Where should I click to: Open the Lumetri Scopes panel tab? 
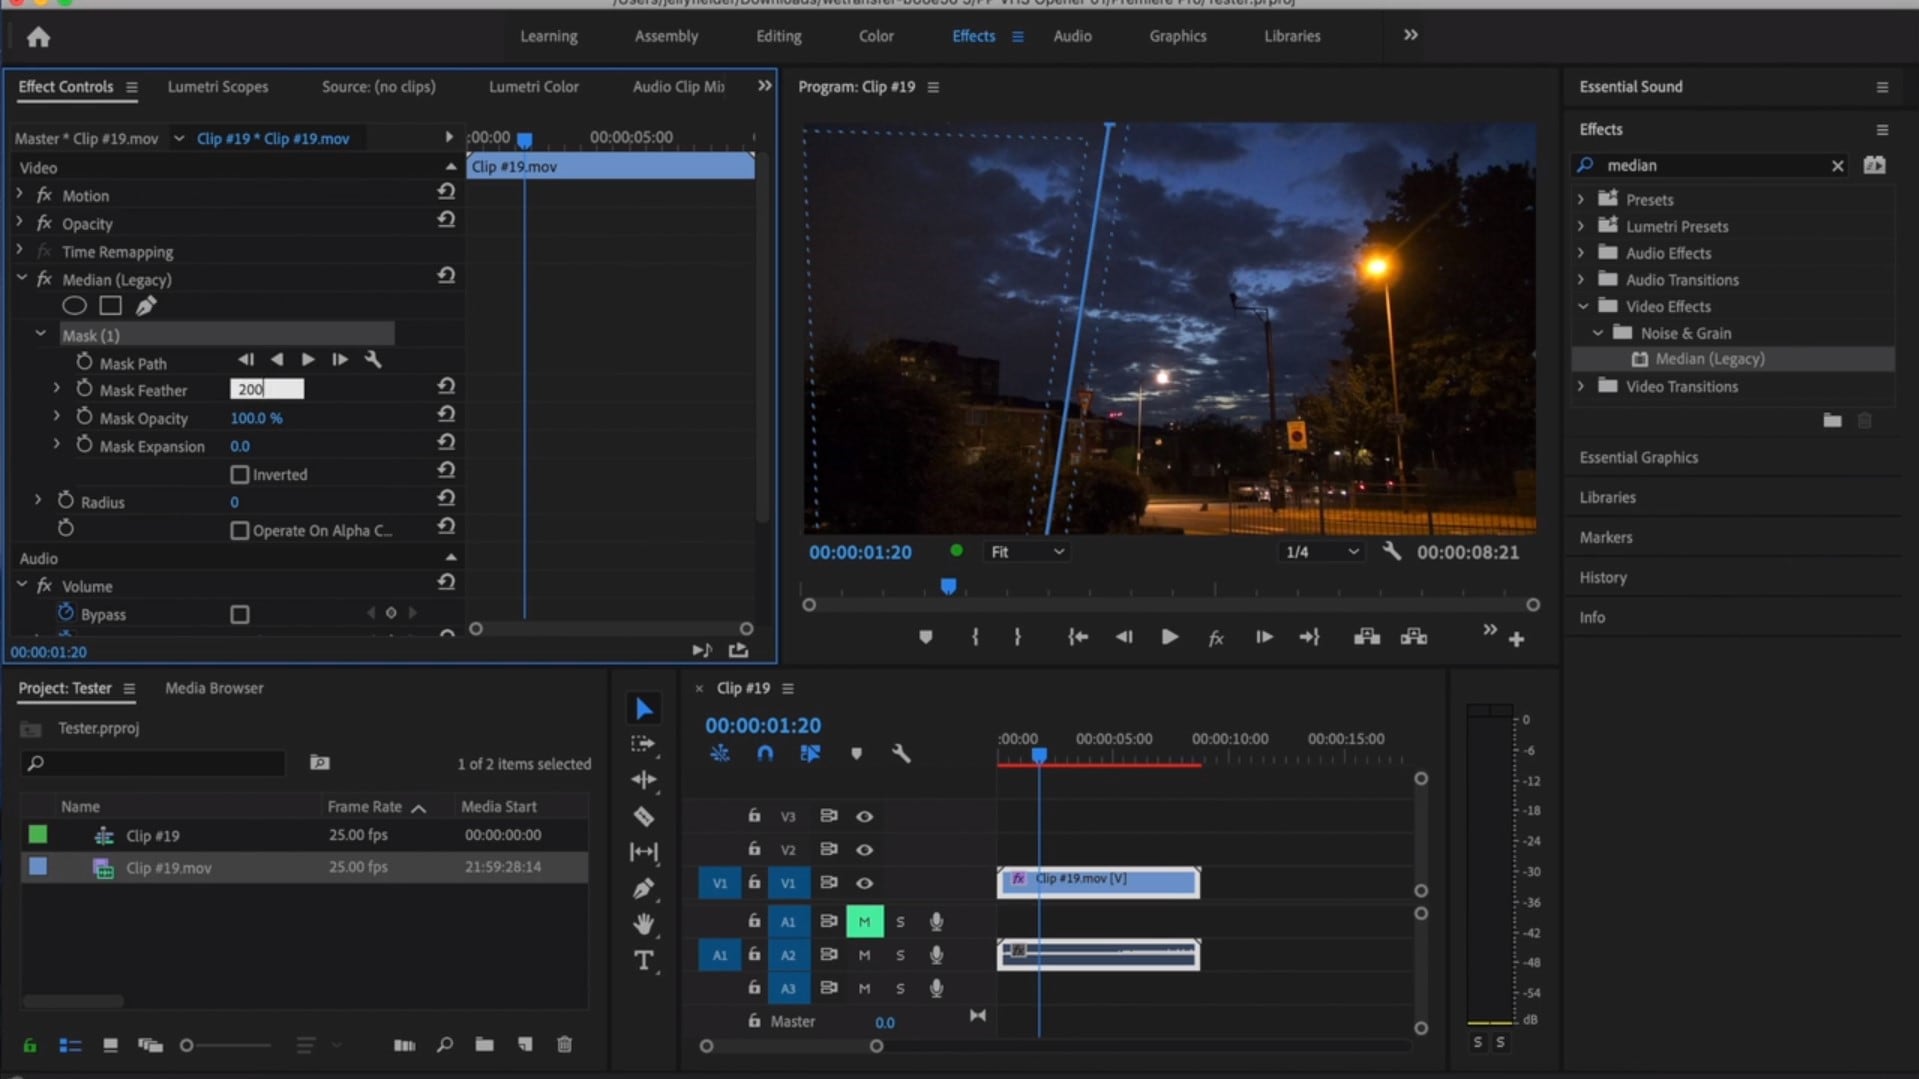217,87
